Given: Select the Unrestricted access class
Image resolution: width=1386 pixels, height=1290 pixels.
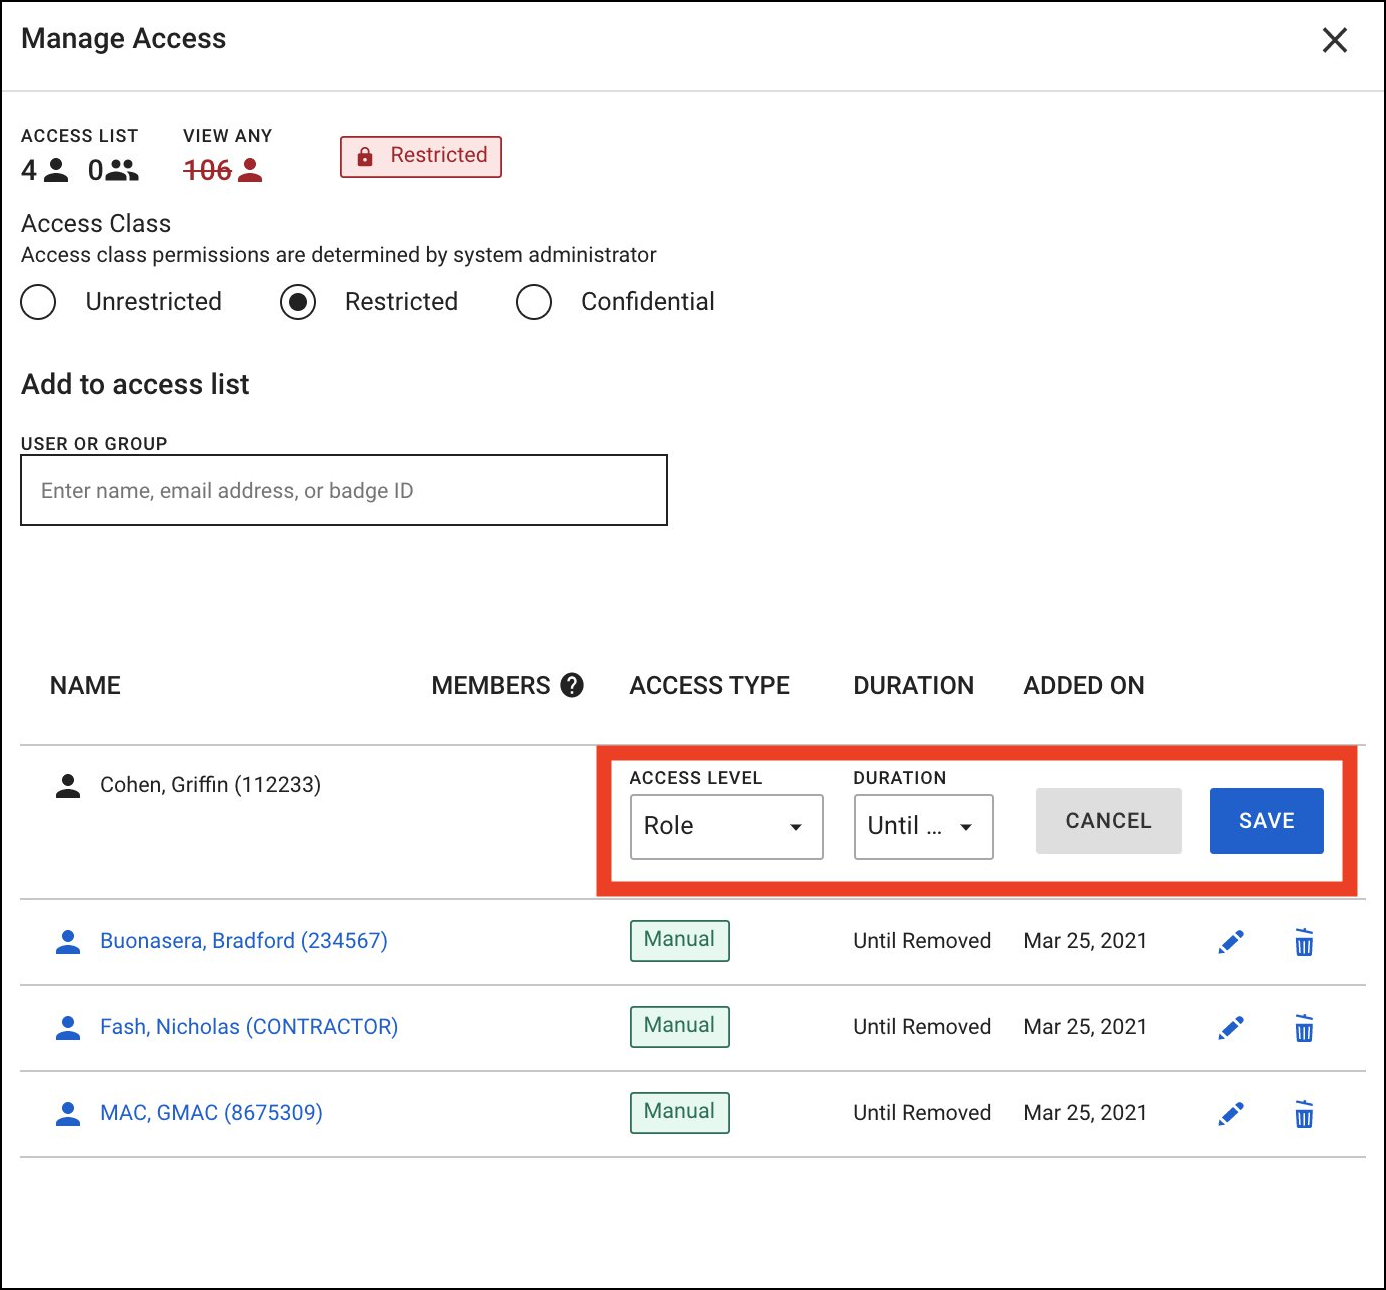Looking at the screenshot, I should coord(38,302).
